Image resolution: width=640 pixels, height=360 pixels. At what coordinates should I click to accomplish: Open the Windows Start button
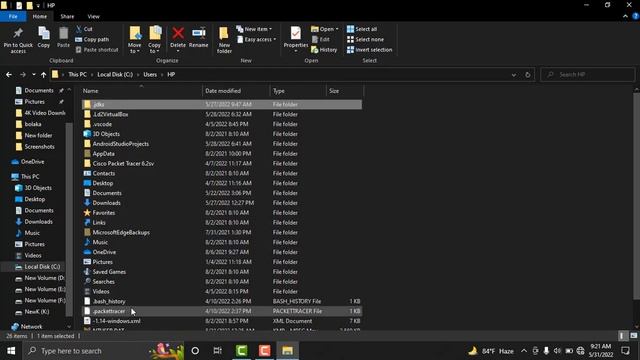tap(11, 351)
